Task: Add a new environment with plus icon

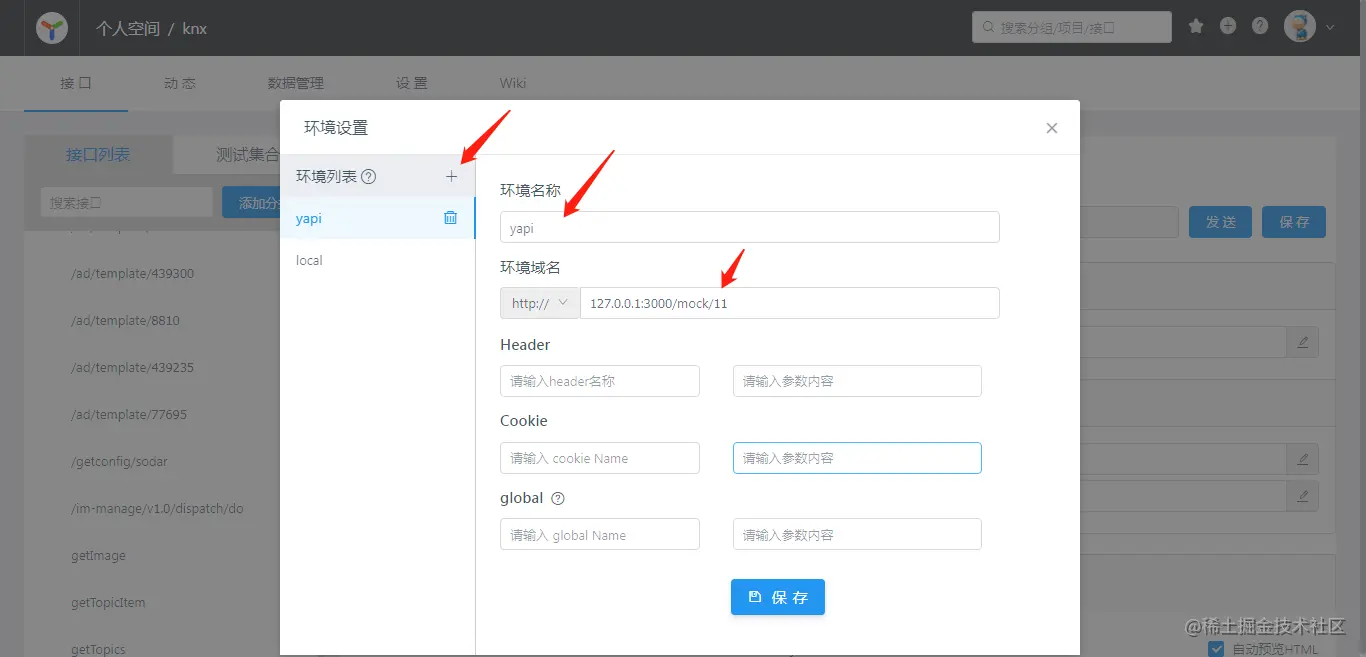Action: click(451, 176)
